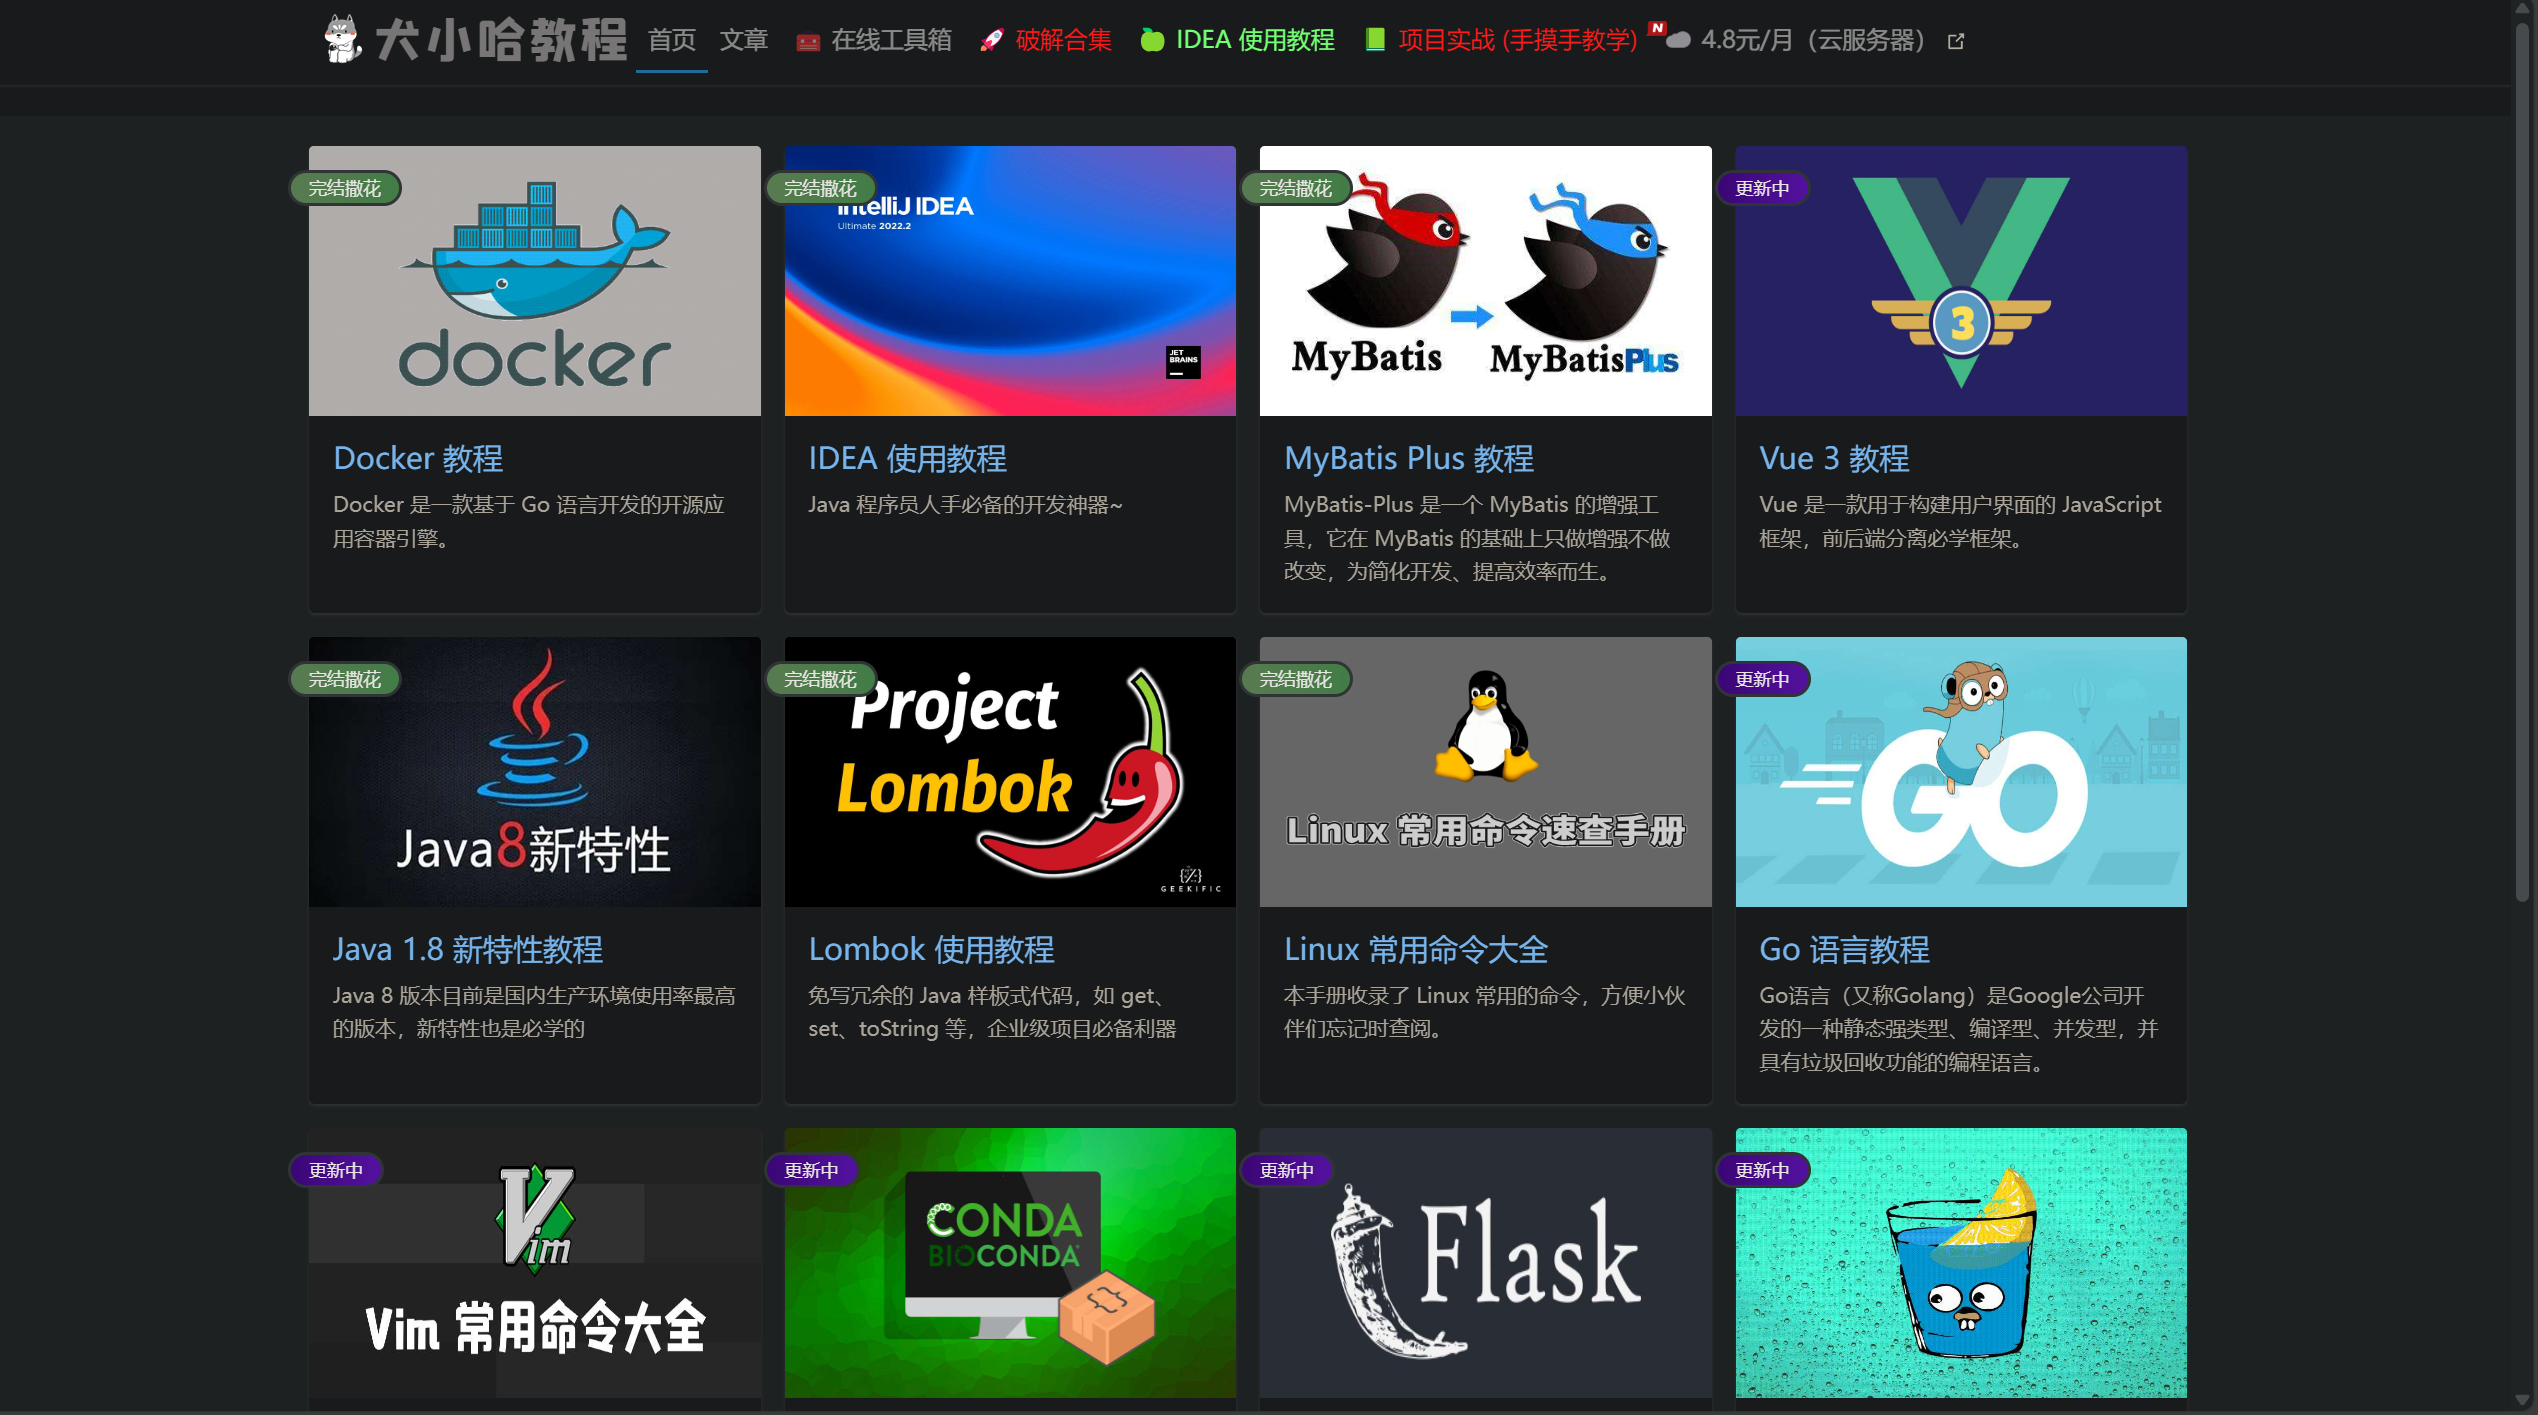Click the external link icon in navbar
2538x1415 pixels.
point(1956,41)
